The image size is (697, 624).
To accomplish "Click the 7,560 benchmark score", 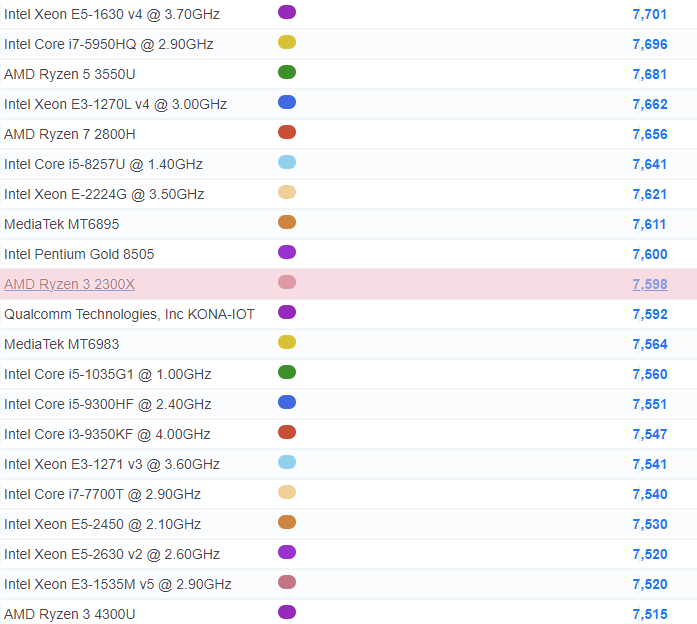I will click(x=650, y=374).
